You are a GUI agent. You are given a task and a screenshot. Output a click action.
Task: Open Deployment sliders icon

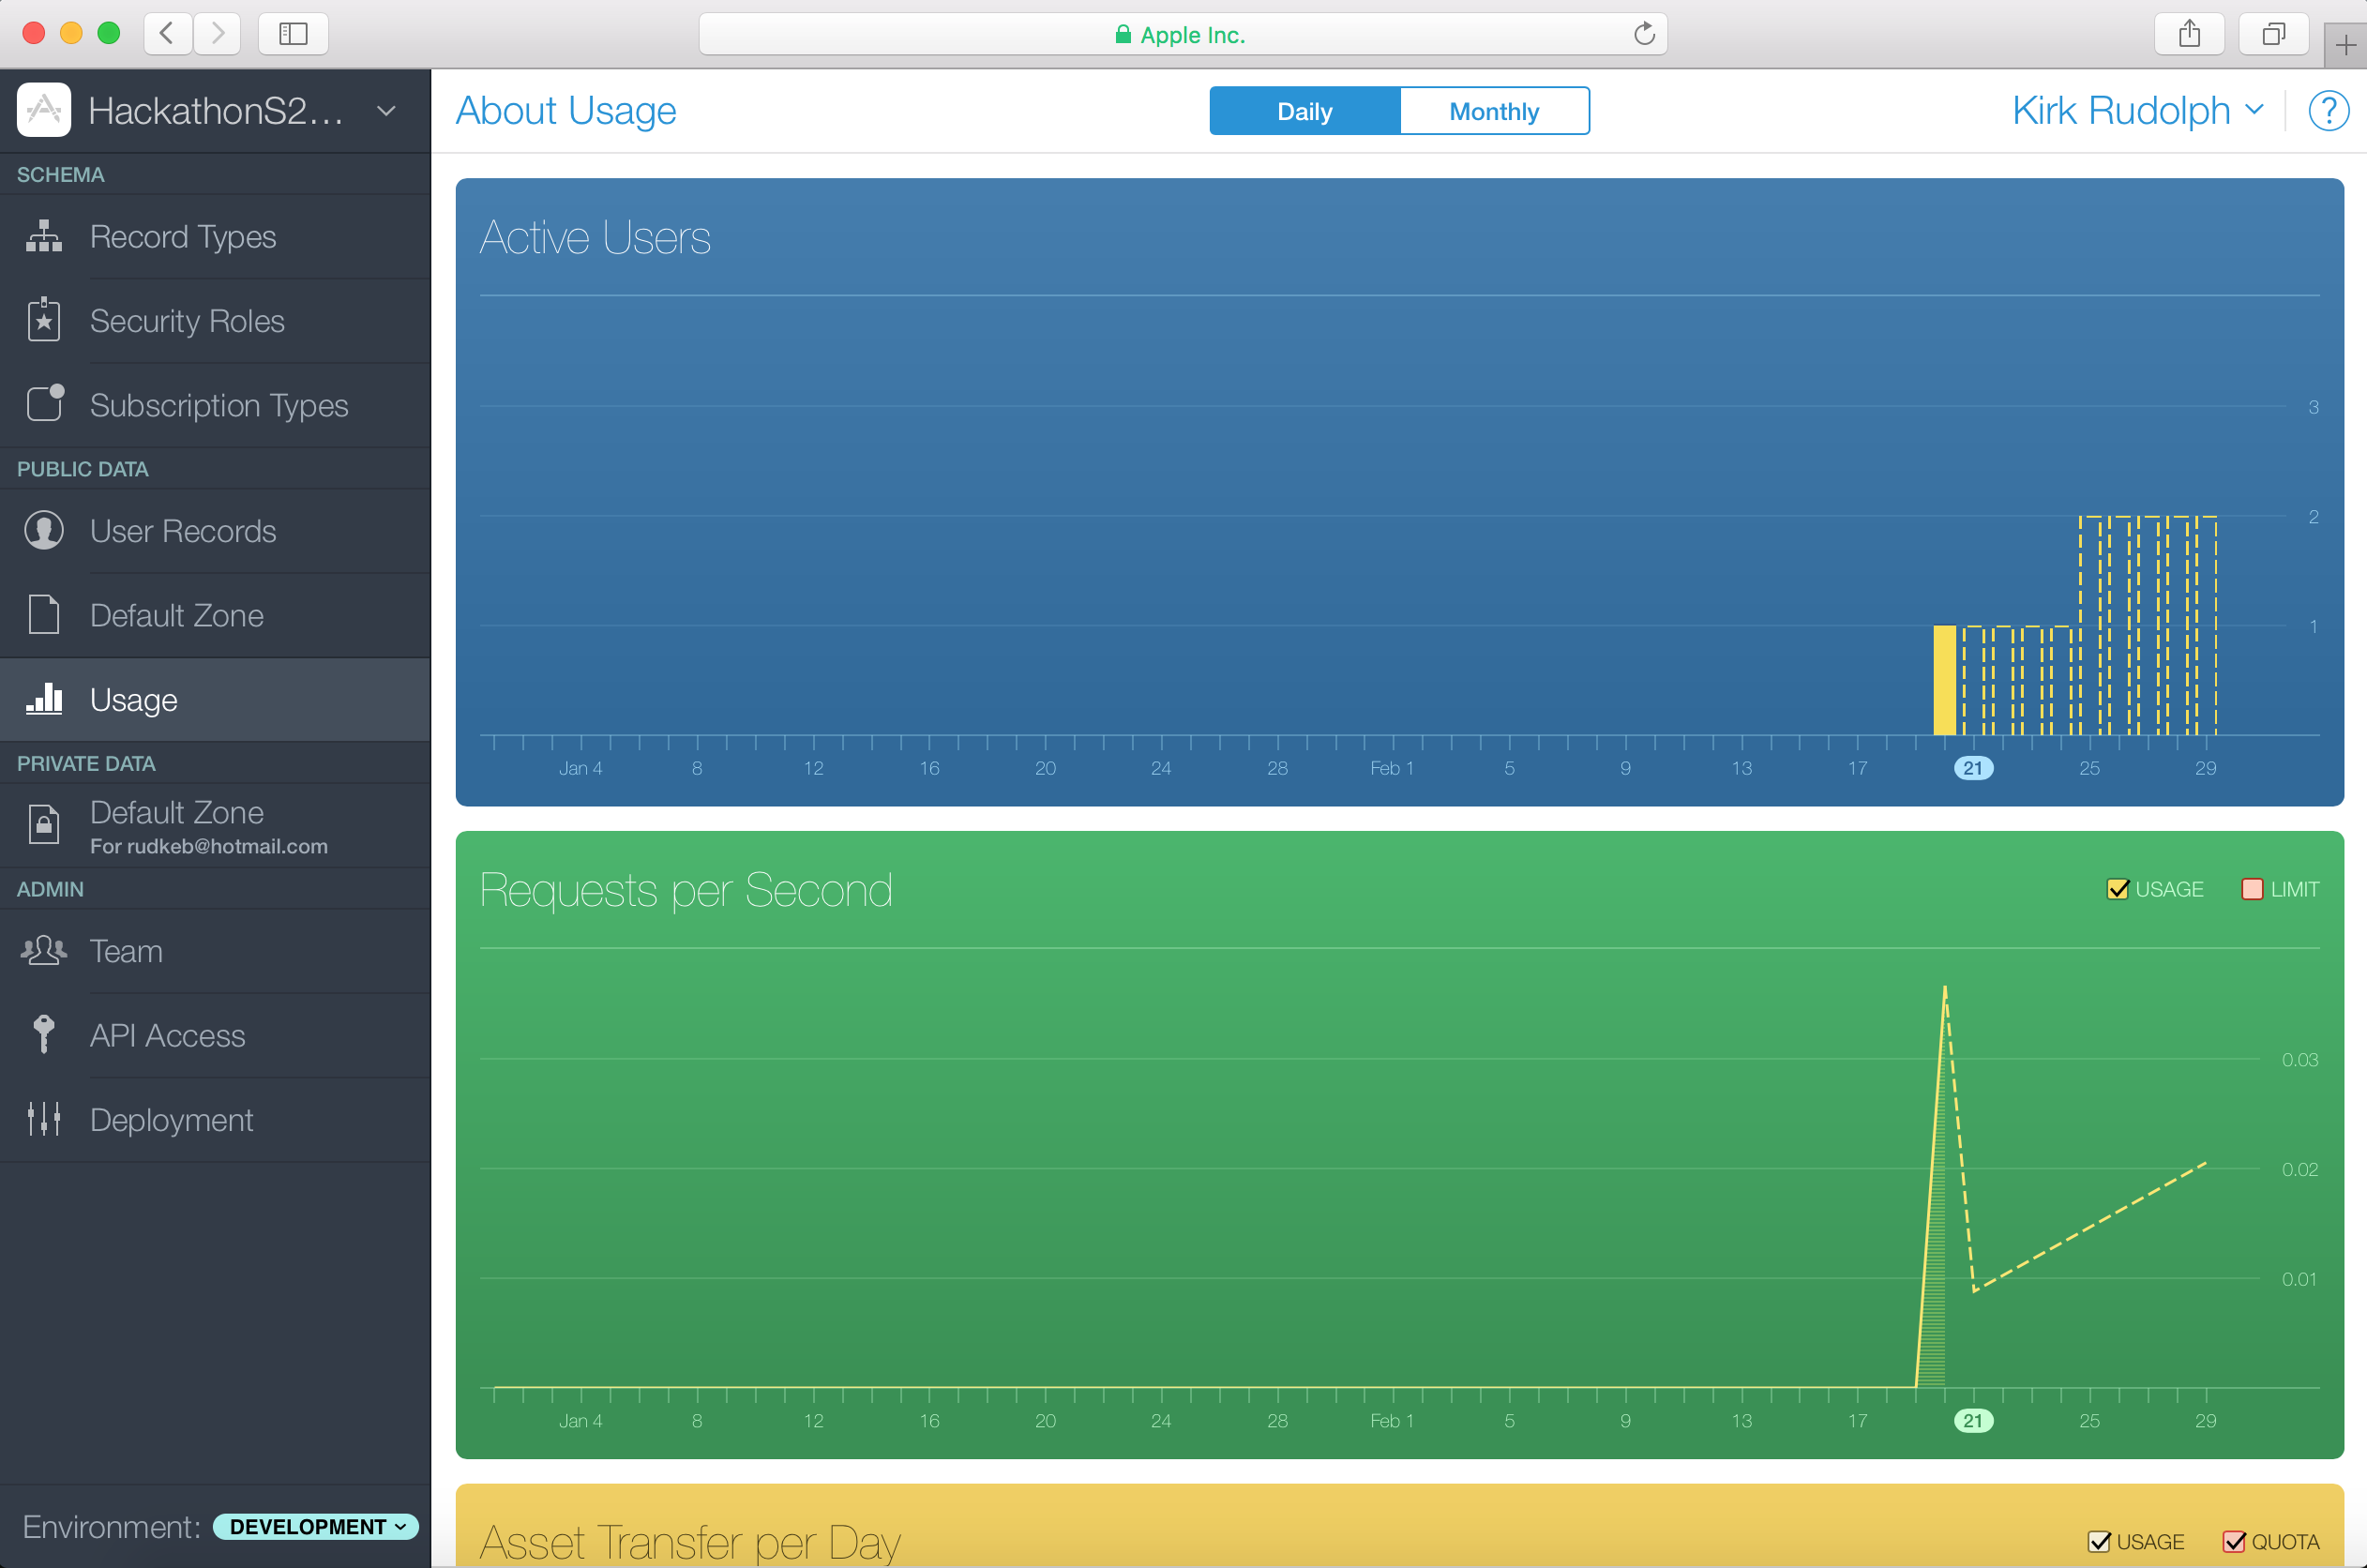tap(44, 1119)
